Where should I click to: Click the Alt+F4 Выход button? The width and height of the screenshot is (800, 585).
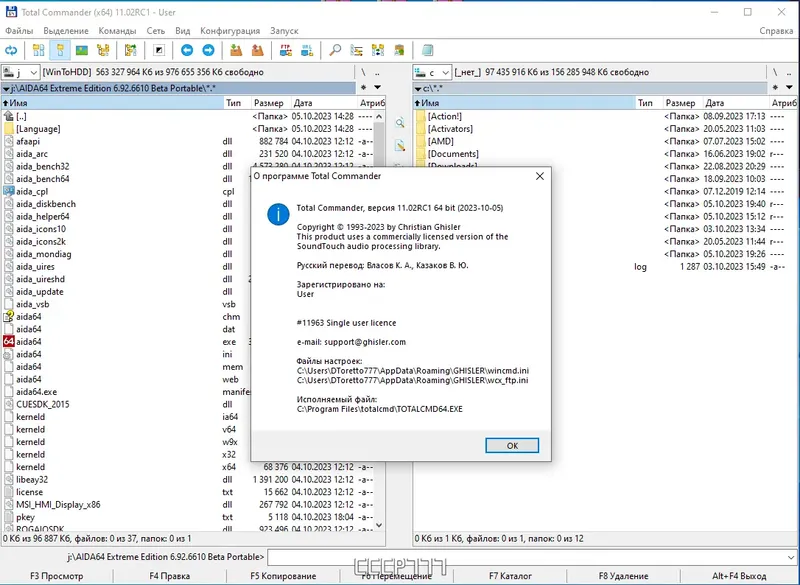point(739,576)
